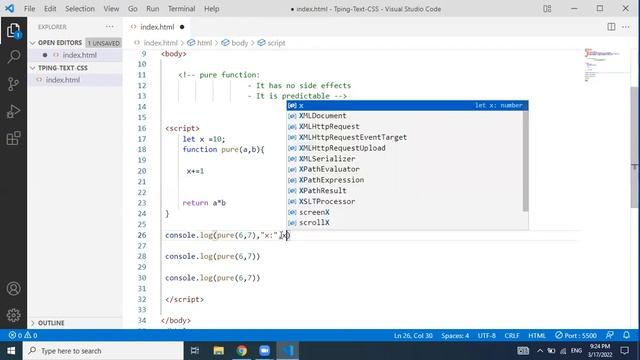Open Zoom from taskbar
The image size is (640, 360).
(x=264, y=351)
